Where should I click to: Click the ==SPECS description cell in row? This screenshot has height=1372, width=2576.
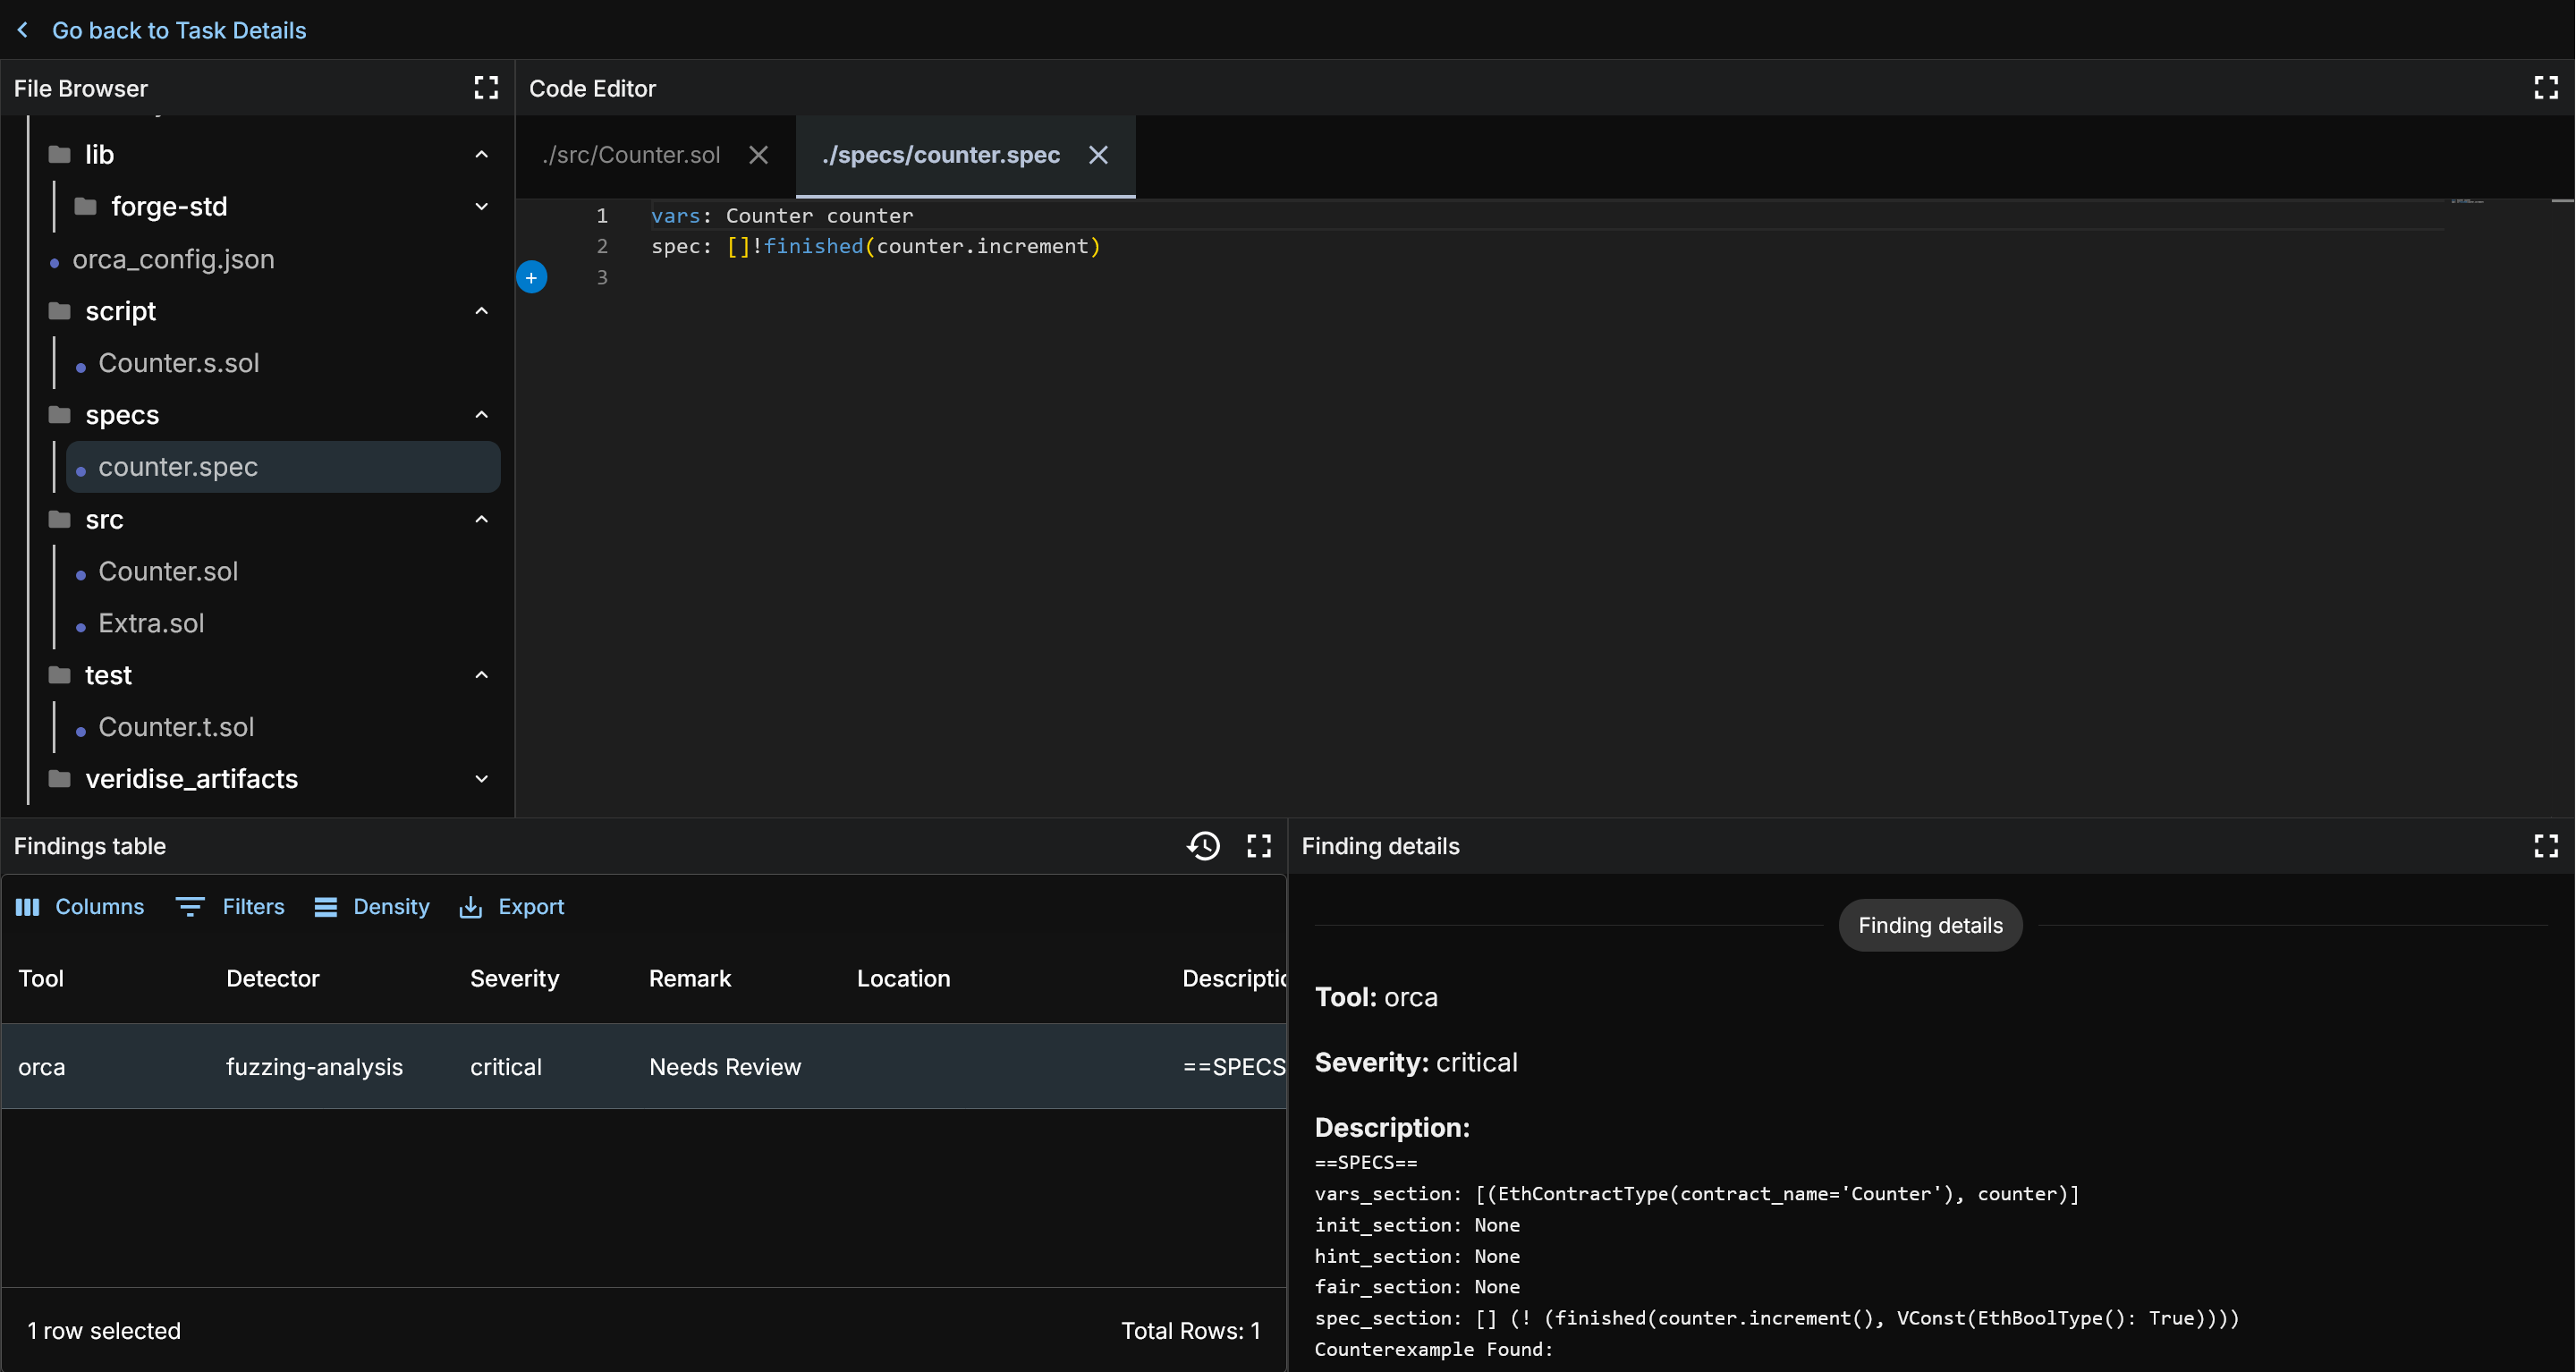click(1234, 1067)
